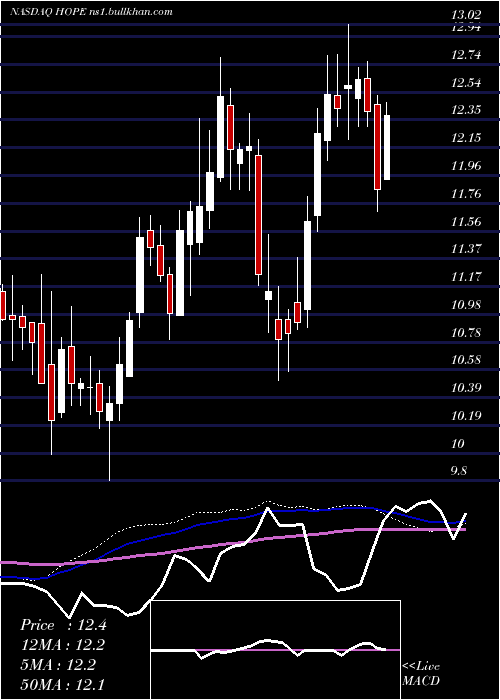Click the 10.98 price axis label

click(x=467, y=305)
